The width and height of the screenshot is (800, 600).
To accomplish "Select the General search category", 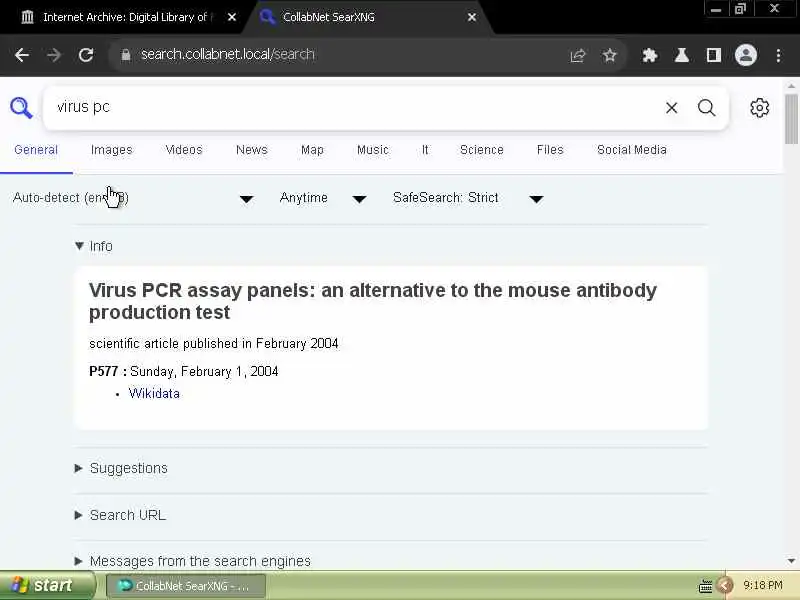I will [x=36, y=150].
